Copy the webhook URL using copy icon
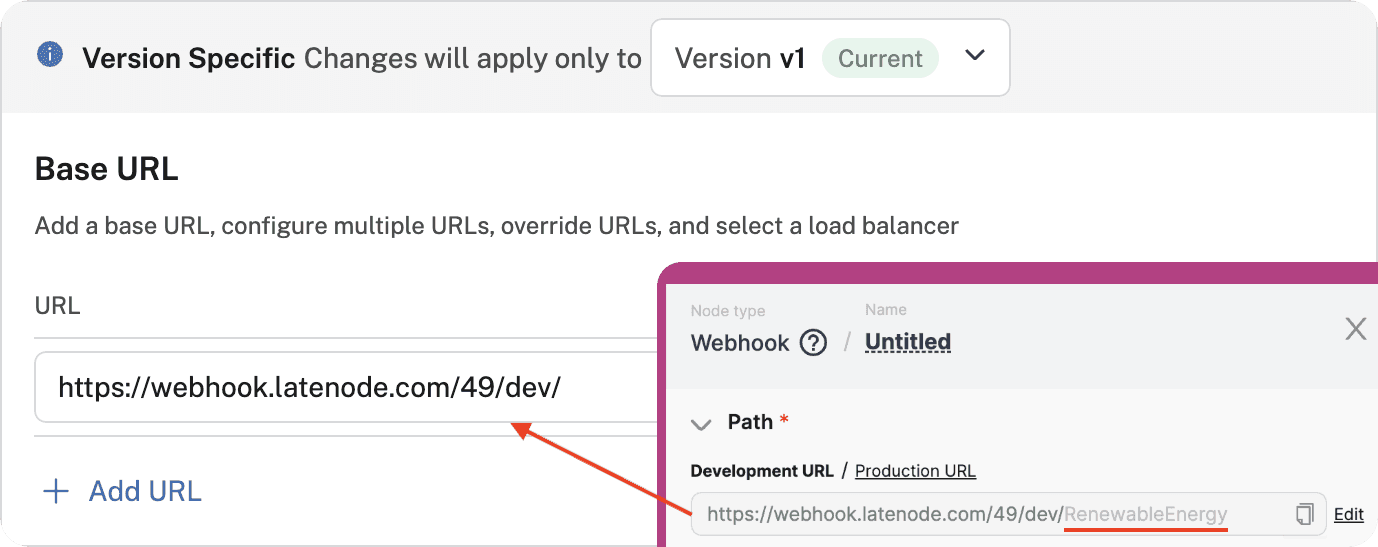Viewport: 1378px width, 547px height. click(1304, 514)
